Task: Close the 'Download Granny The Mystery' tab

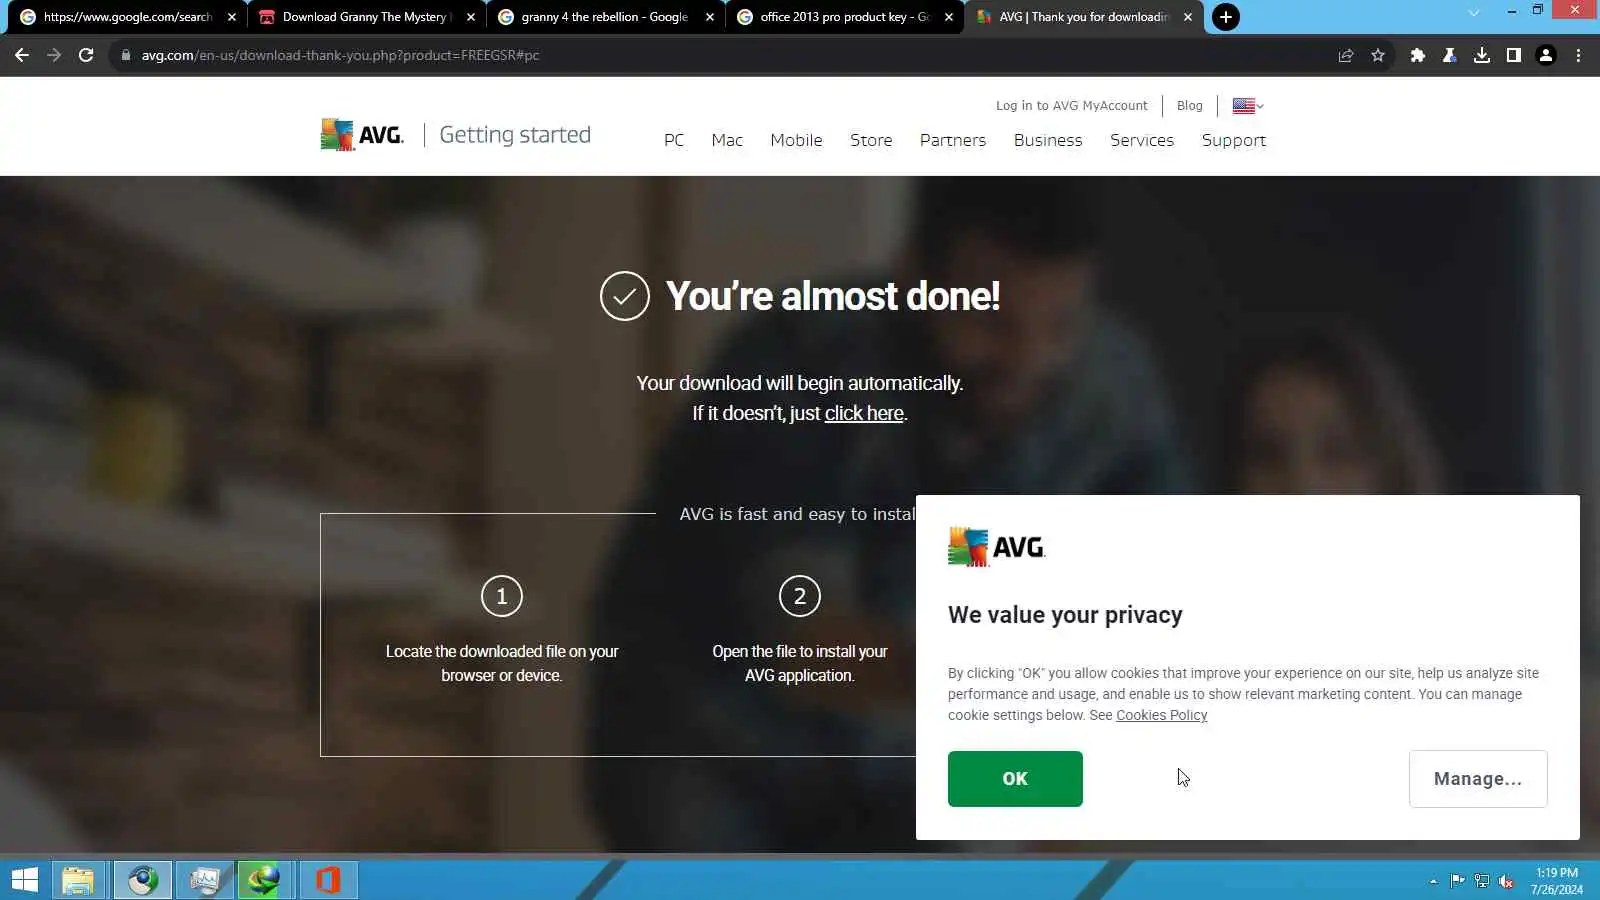Action: [471, 17]
